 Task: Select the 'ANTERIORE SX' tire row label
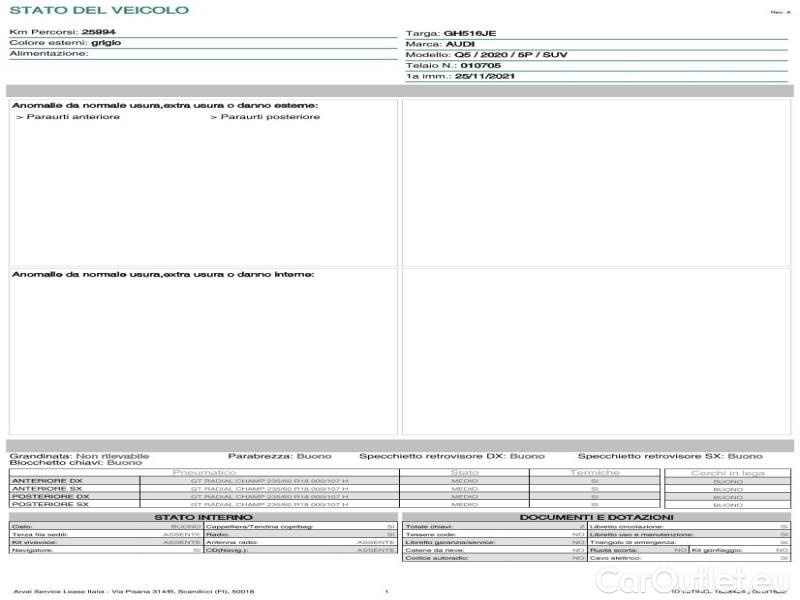47,489
